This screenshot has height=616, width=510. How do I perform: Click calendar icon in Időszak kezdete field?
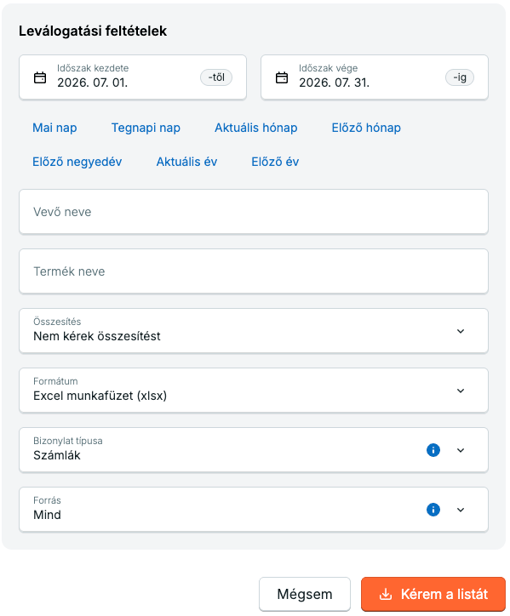coord(40,77)
